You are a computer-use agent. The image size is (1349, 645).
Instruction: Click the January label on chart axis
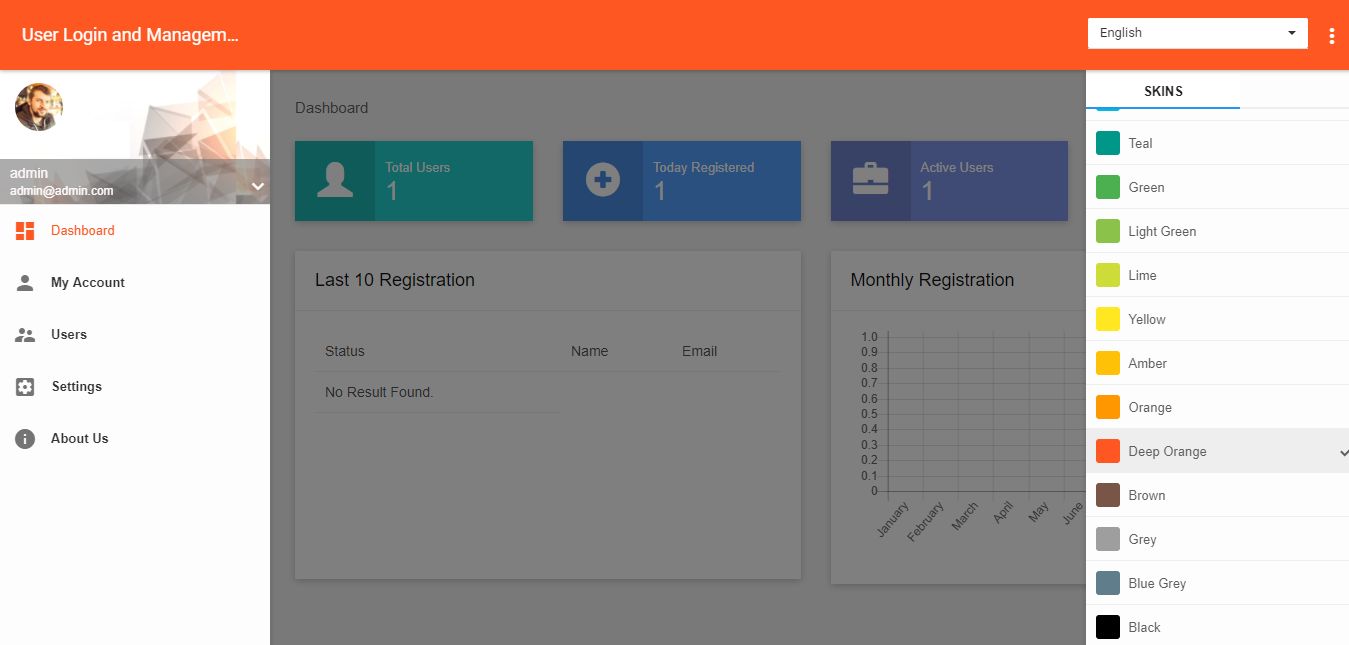(x=892, y=520)
